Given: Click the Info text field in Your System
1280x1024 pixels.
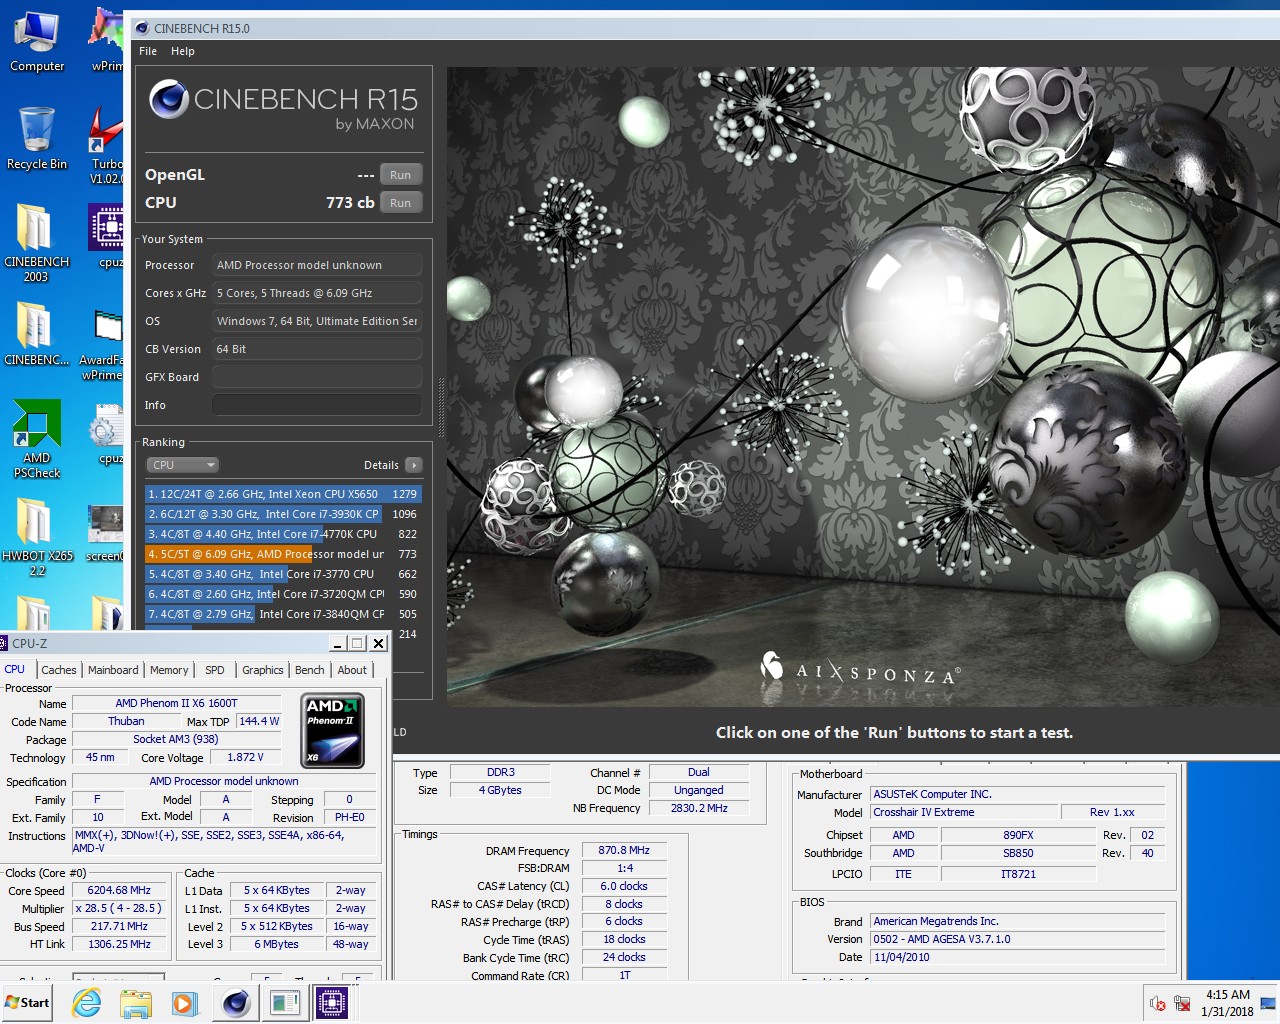Looking at the screenshot, I should coord(316,405).
